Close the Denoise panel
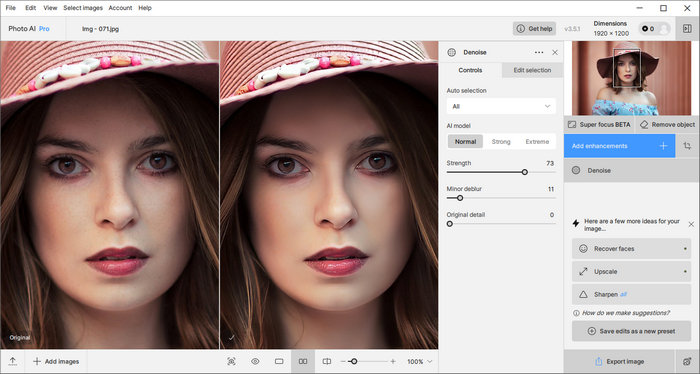This screenshot has width=700, height=374. [555, 52]
